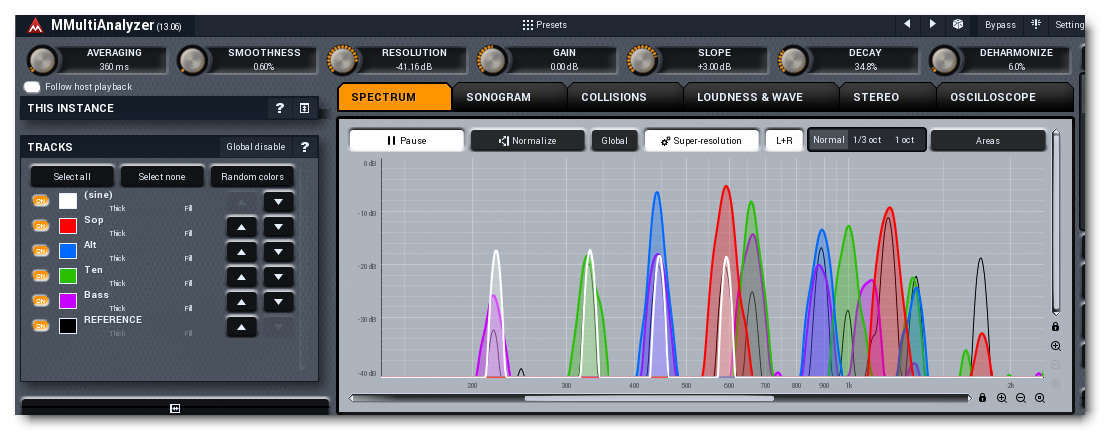Move the Ten track up
The width and height of the screenshot is (1112, 442).
pos(242,277)
